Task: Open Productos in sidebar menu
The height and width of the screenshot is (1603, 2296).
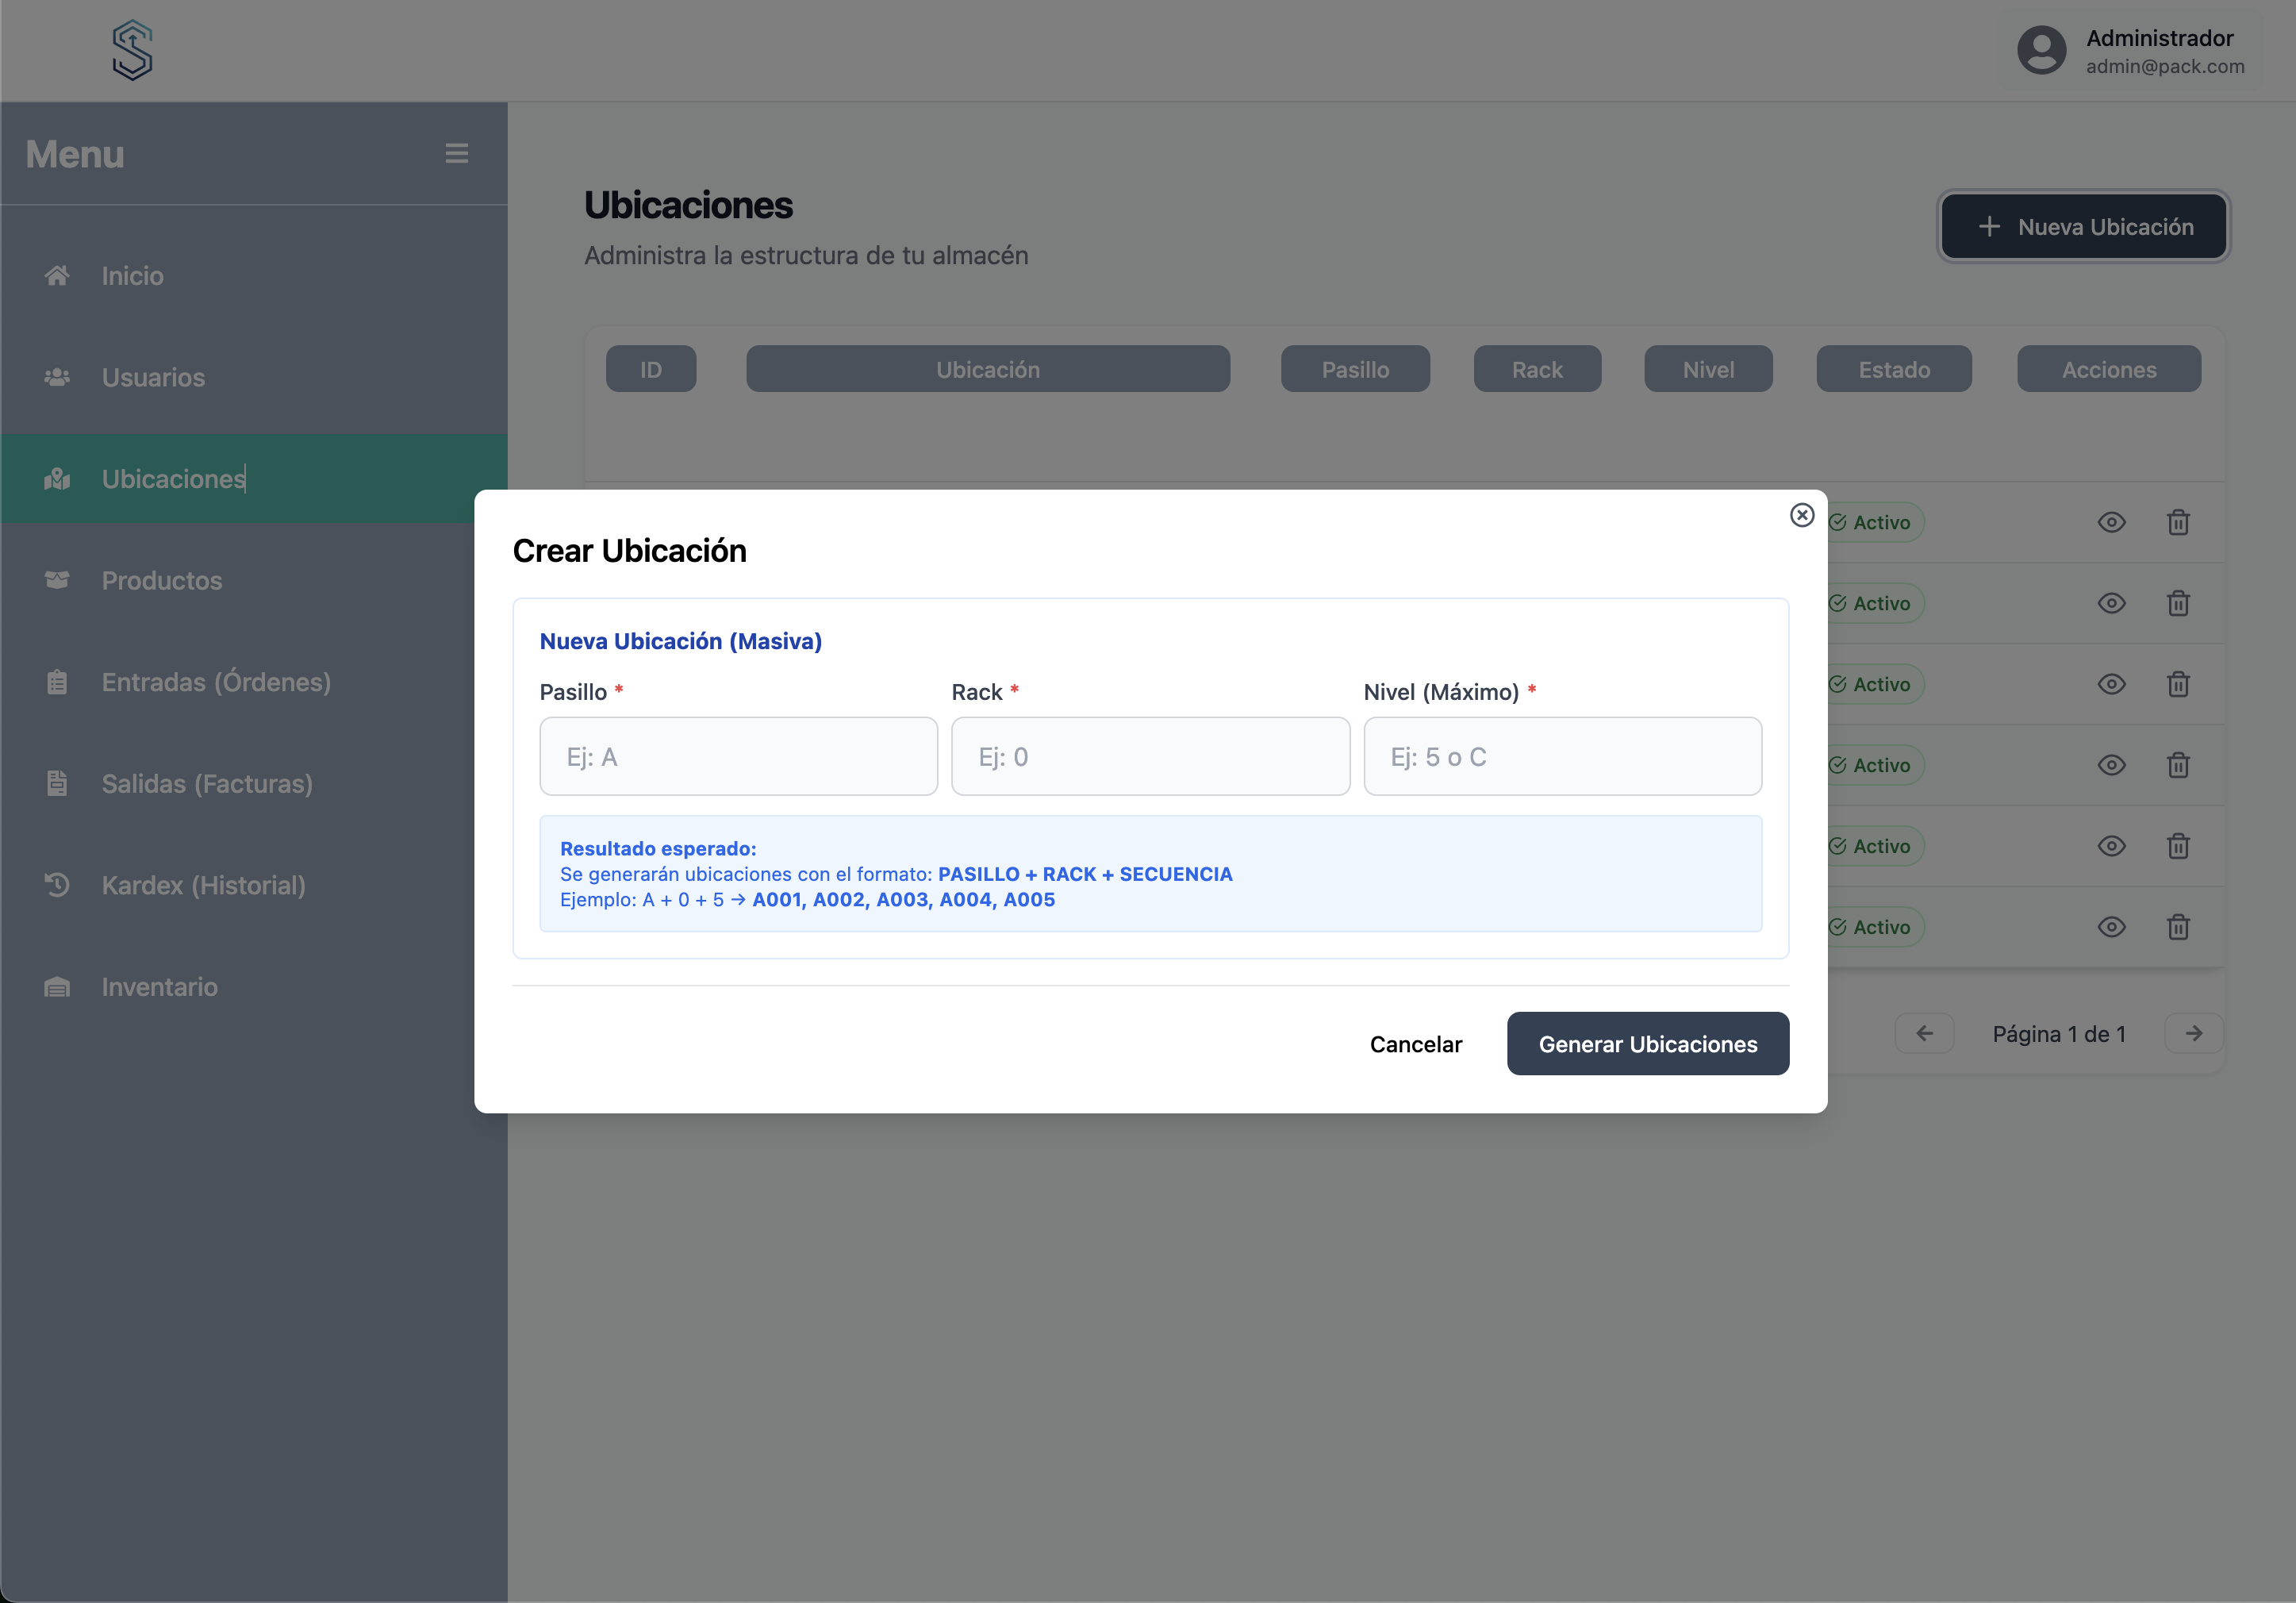Action: coord(162,580)
